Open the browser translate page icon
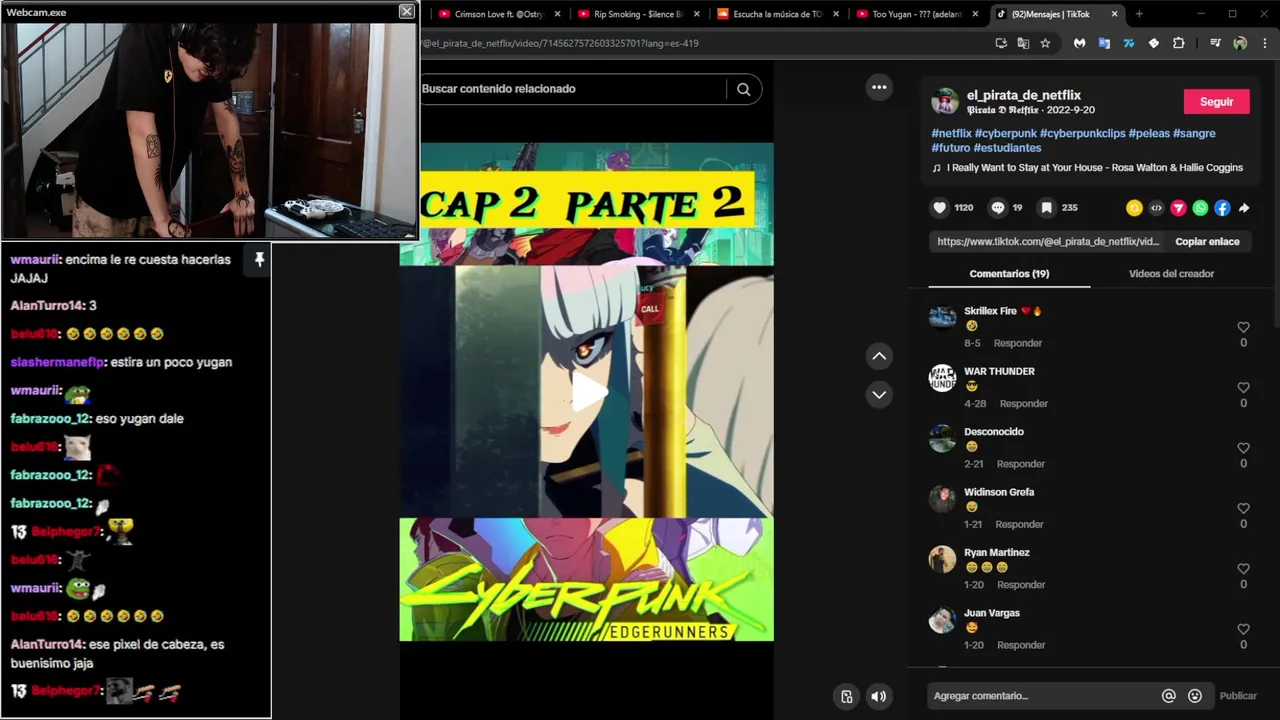This screenshot has width=1280, height=720. coord(1023,43)
